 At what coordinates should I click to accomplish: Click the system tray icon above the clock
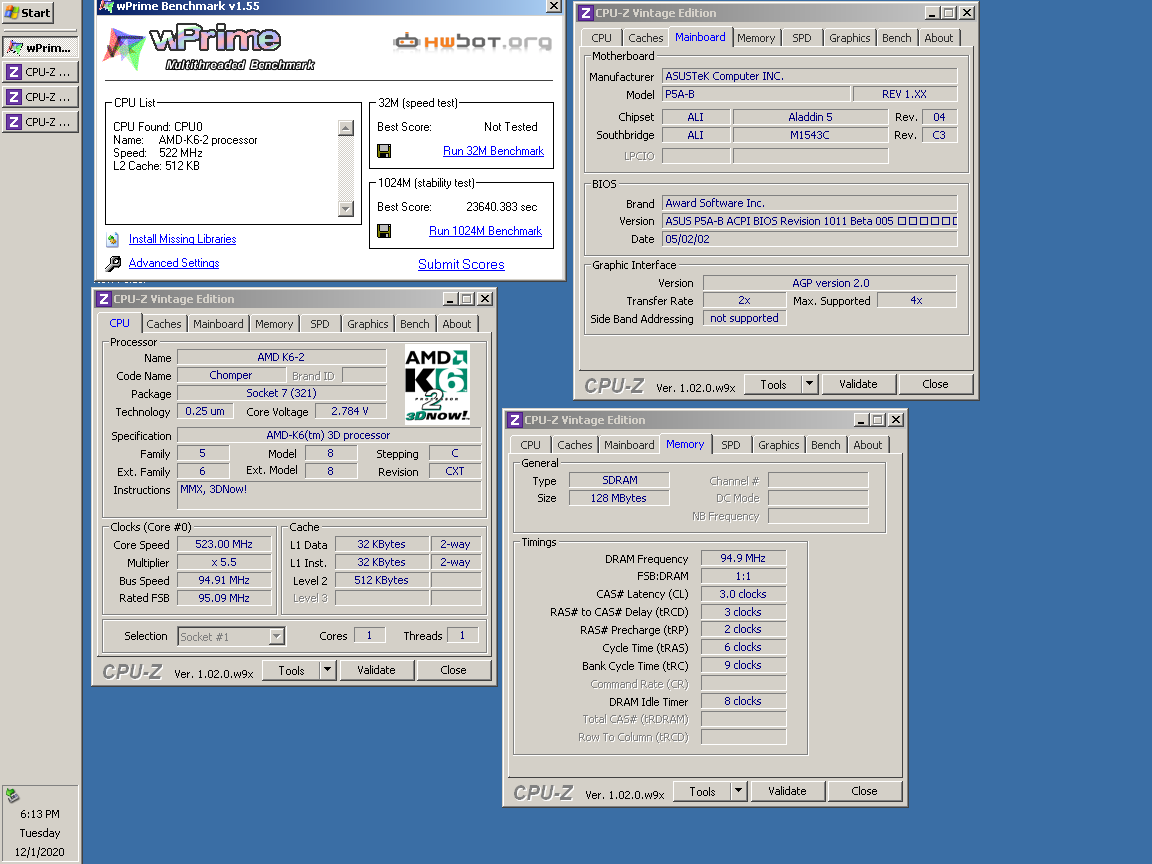(x=12, y=794)
